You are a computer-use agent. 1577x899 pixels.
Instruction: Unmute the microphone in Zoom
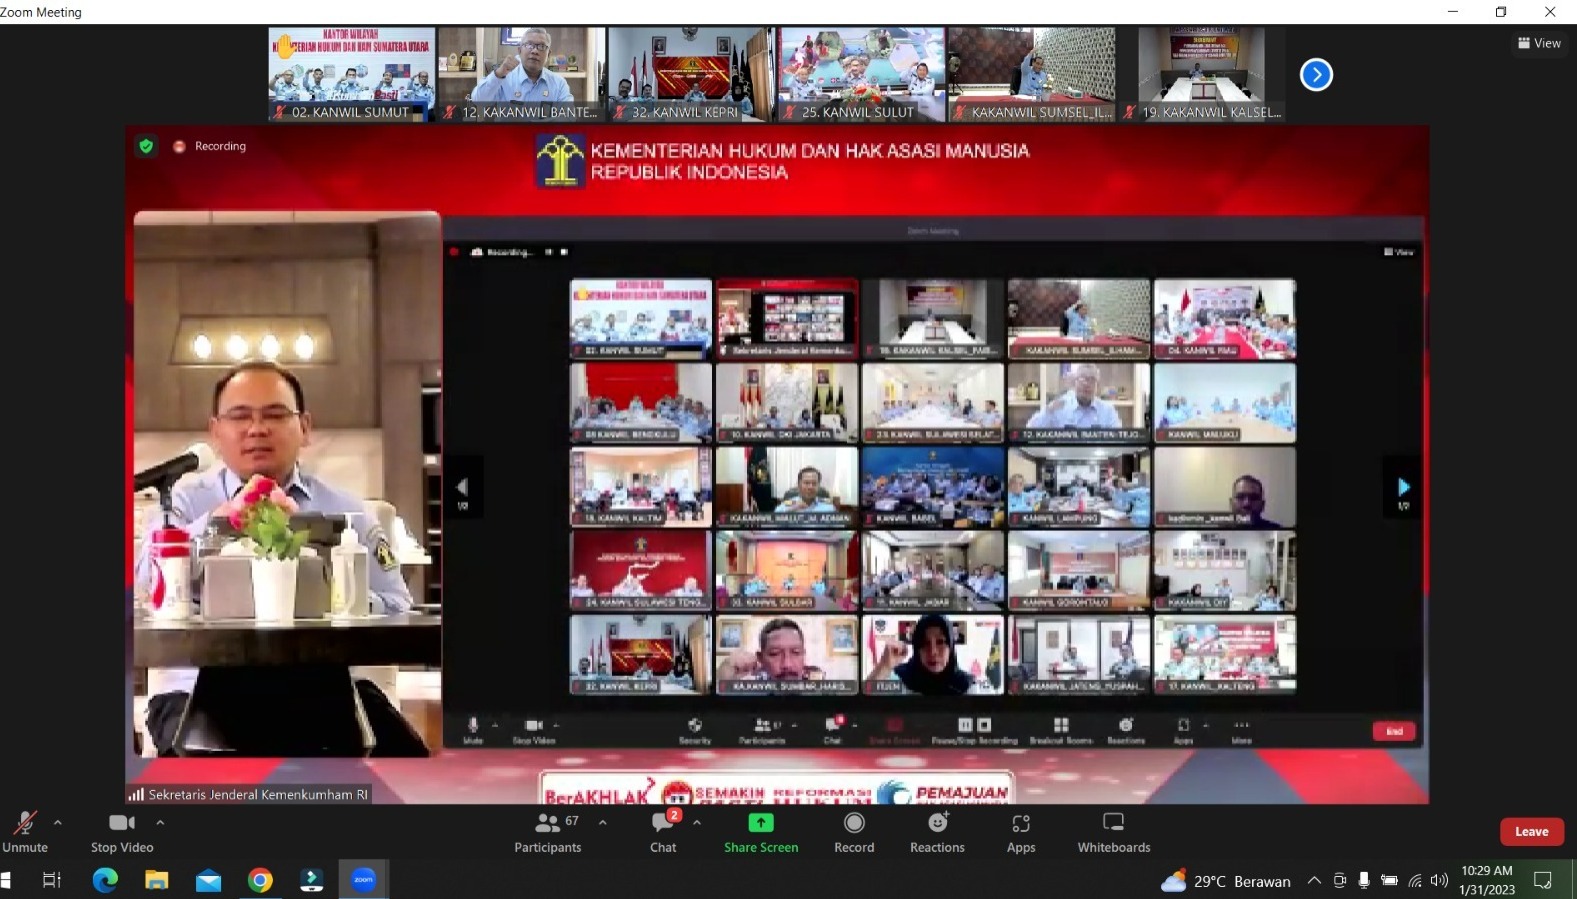[x=25, y=831]
